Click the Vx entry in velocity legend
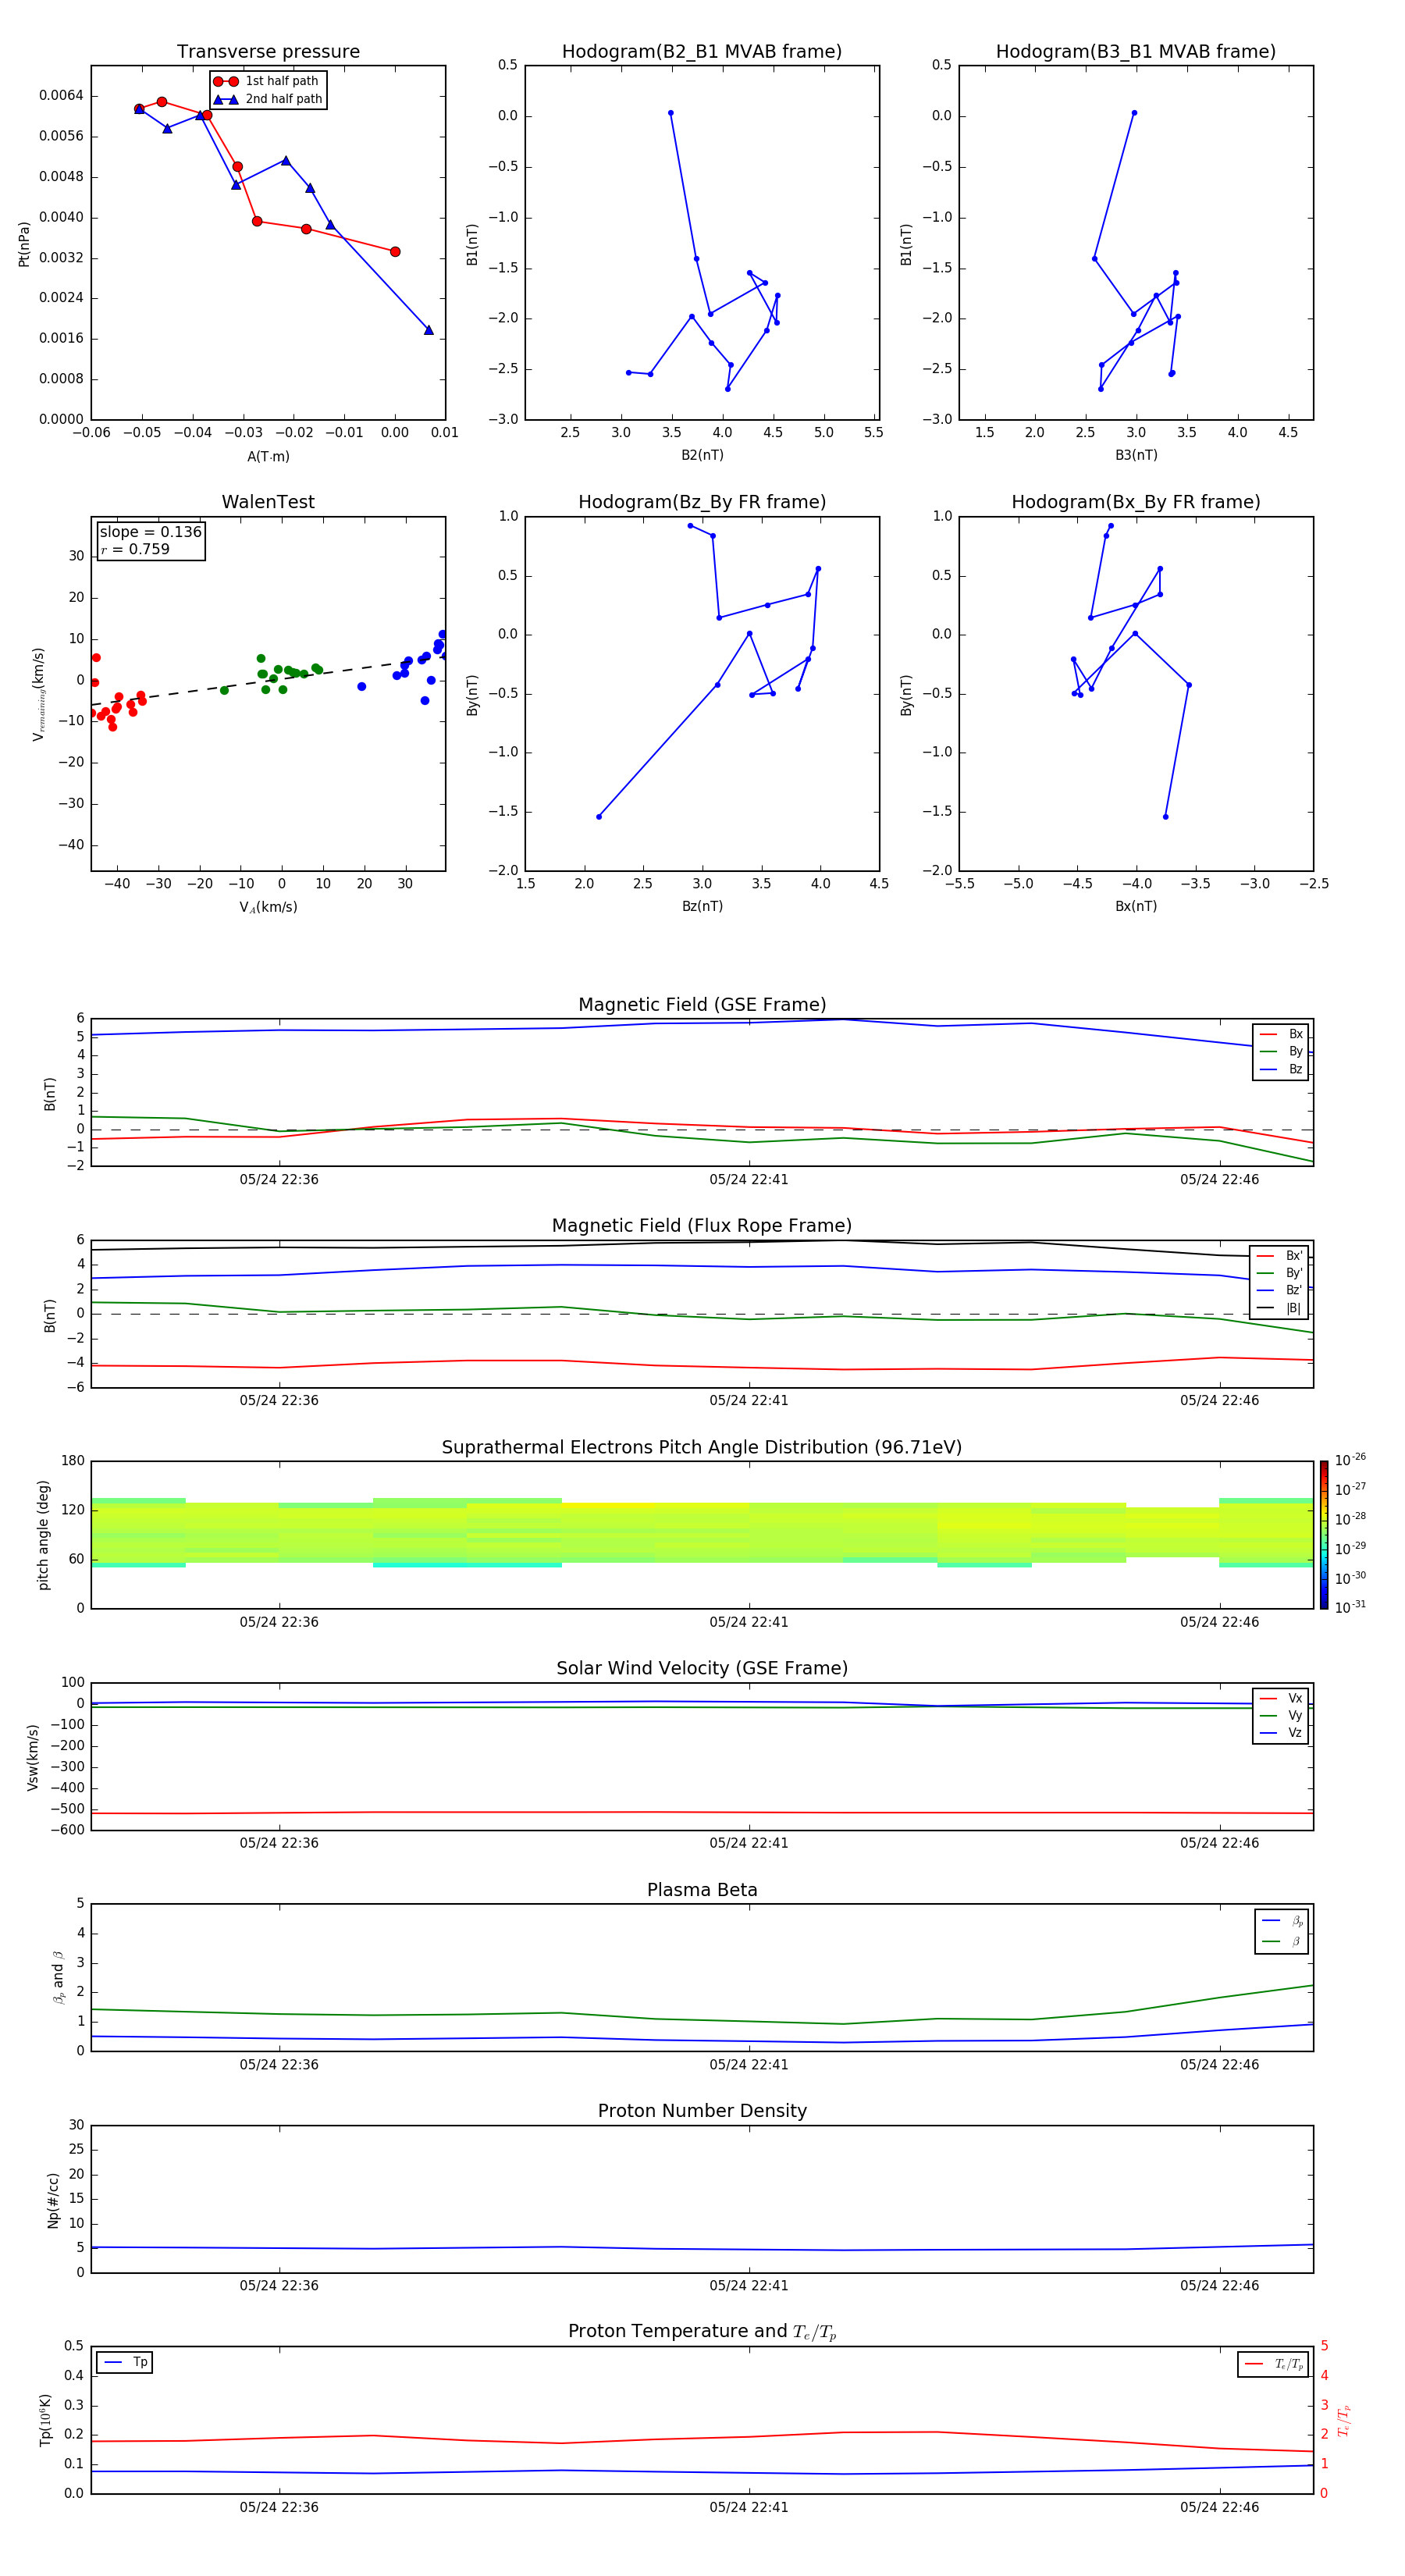1405x2576 pixels. (1281, 1698)
